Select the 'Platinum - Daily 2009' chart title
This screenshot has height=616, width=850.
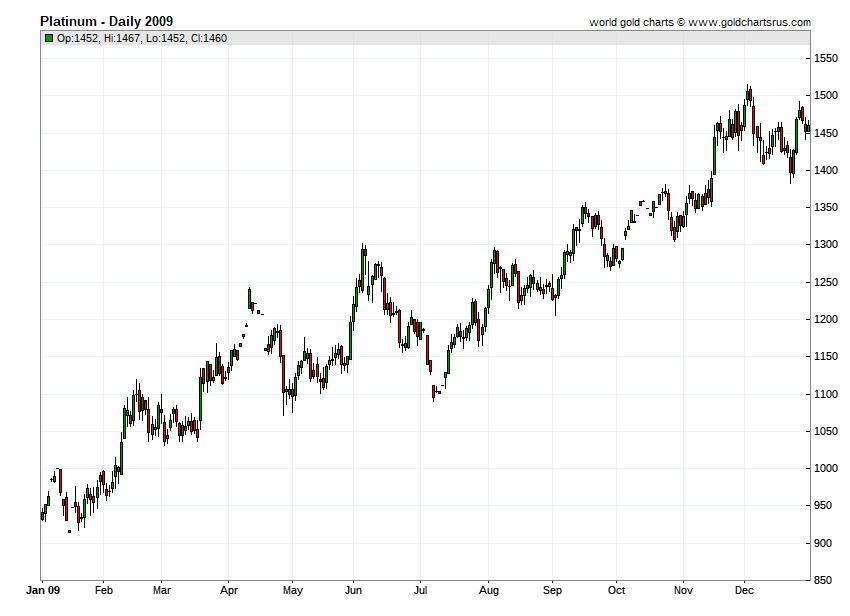[x=106, y=22]
